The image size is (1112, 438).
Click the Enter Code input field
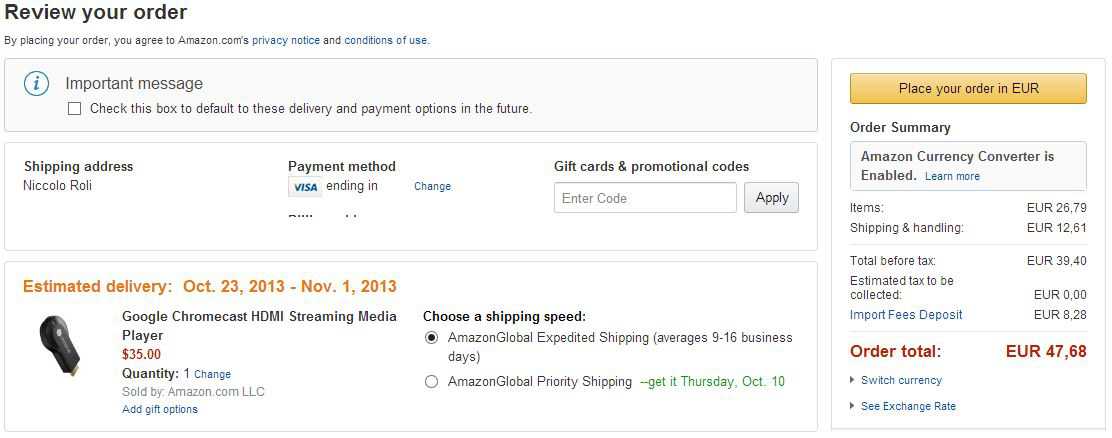[x=645, y=198]
